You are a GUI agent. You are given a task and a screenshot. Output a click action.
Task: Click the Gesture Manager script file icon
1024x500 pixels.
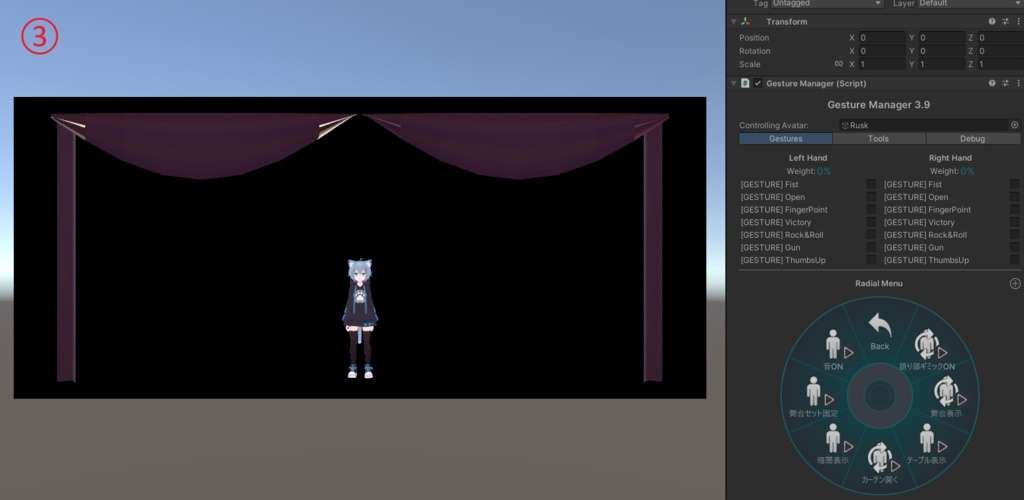pyautogui.click(x=745, y=84)
